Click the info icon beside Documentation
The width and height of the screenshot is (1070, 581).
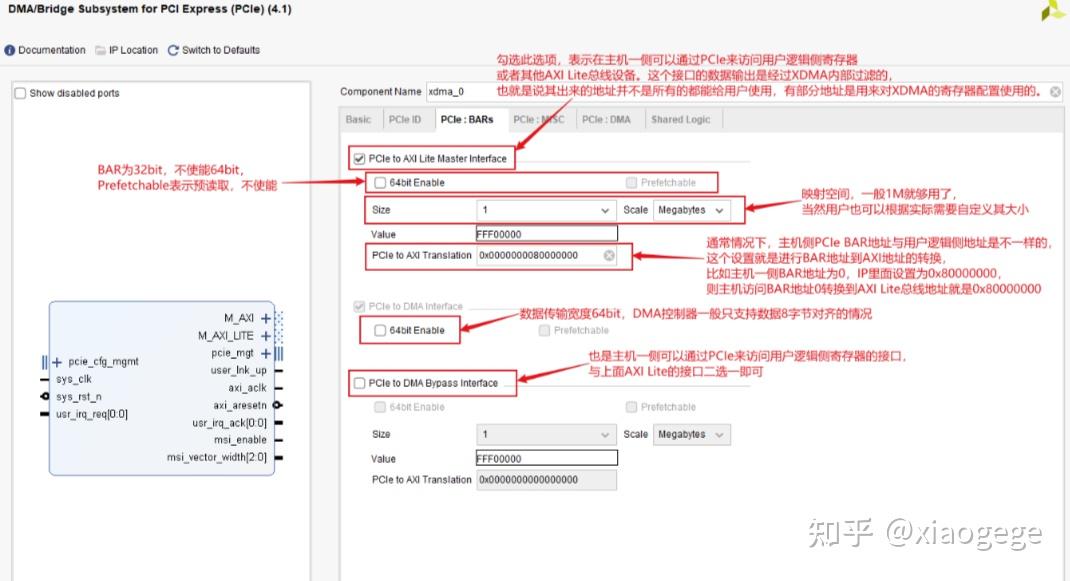pyautogui.click(x=10, y=50)
